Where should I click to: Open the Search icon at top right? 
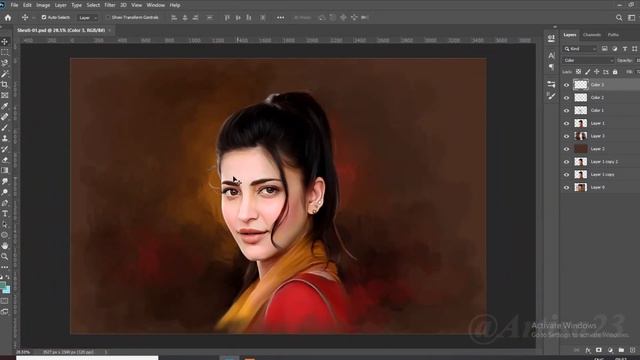(619, 18)
